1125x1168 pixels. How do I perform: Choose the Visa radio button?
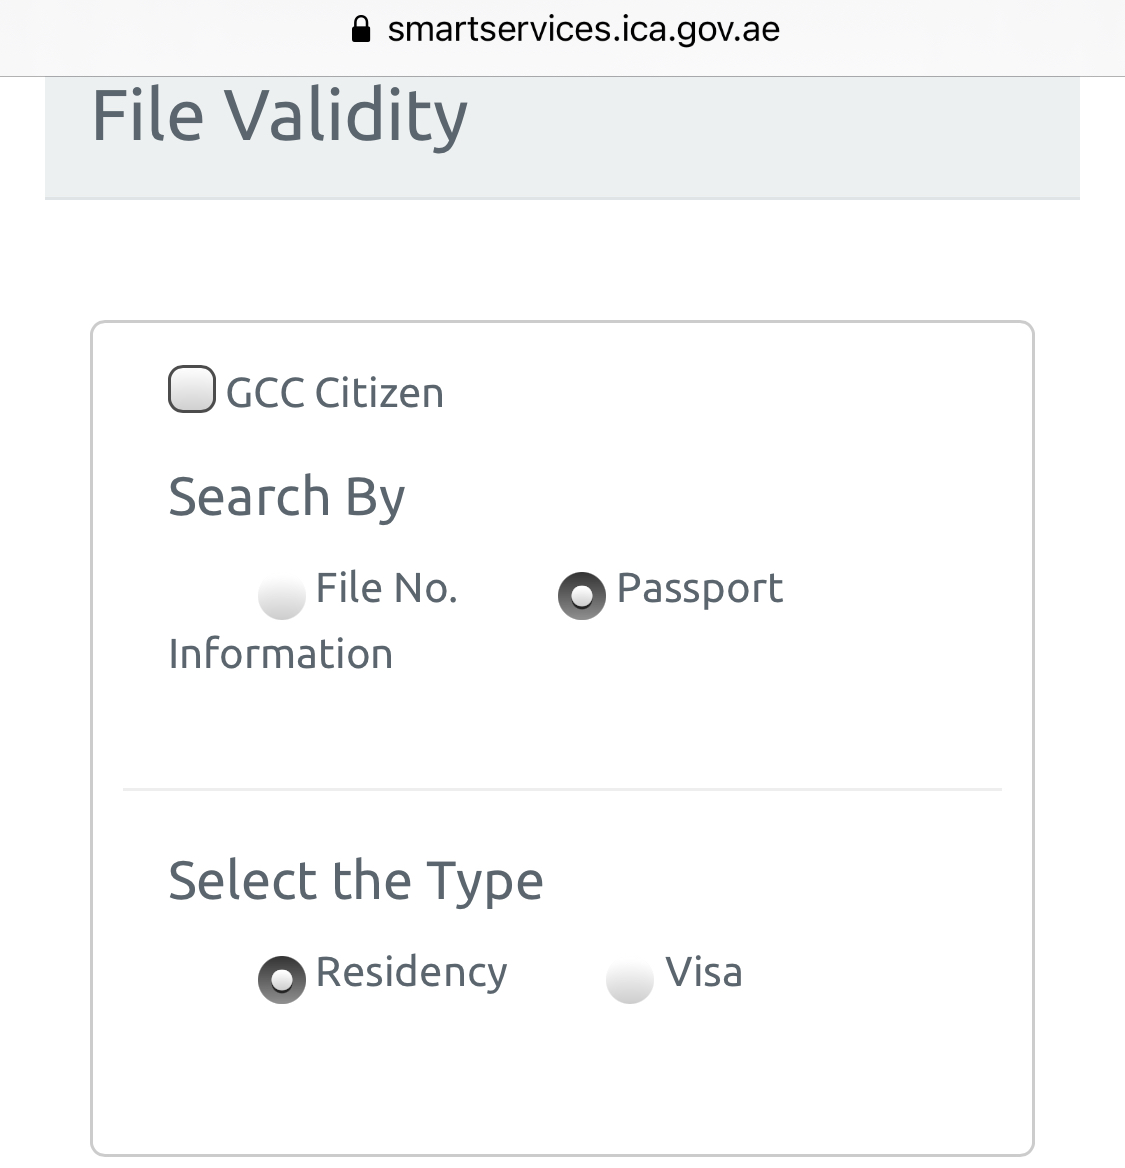pos(630,979)
